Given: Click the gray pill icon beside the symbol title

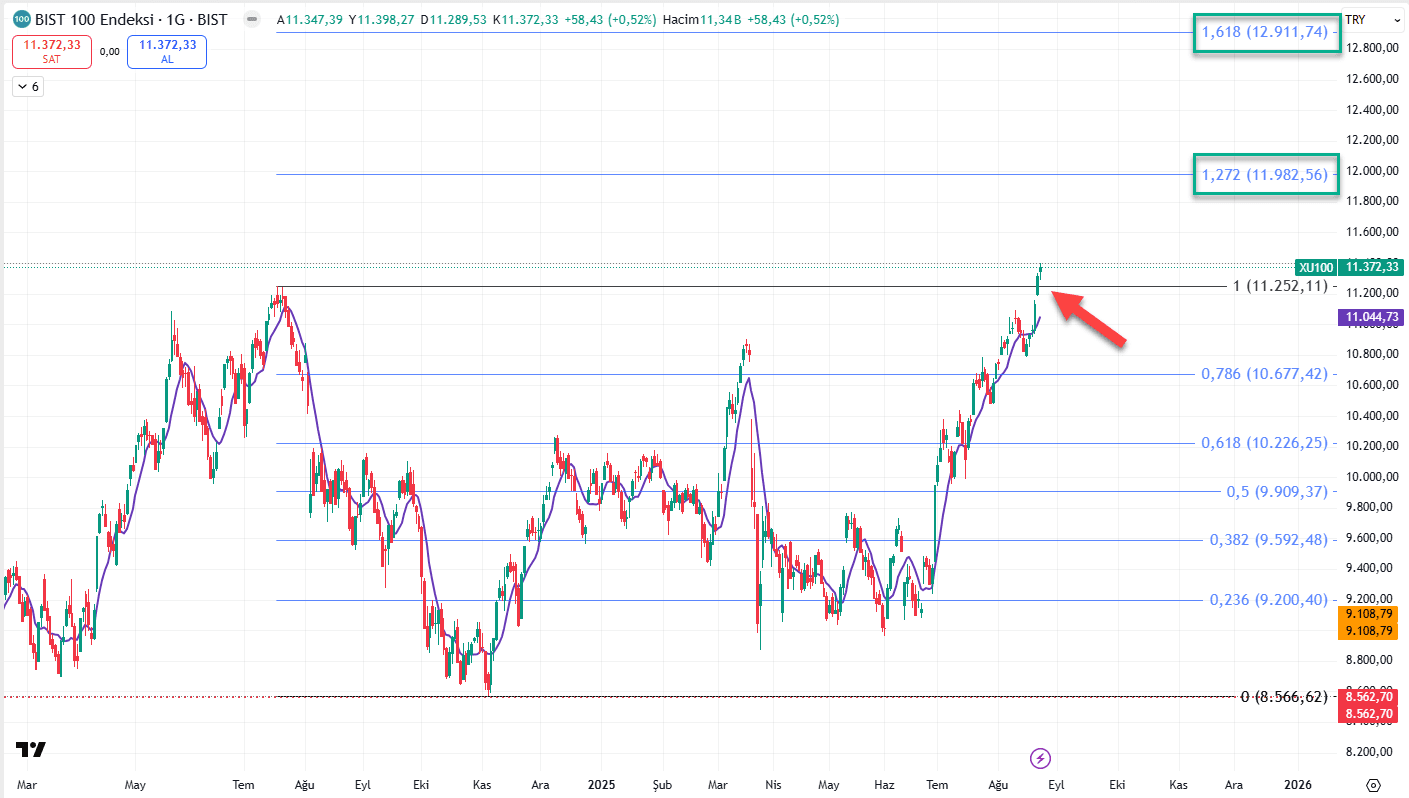Looking at the screenshot, I should click(251, 20).
